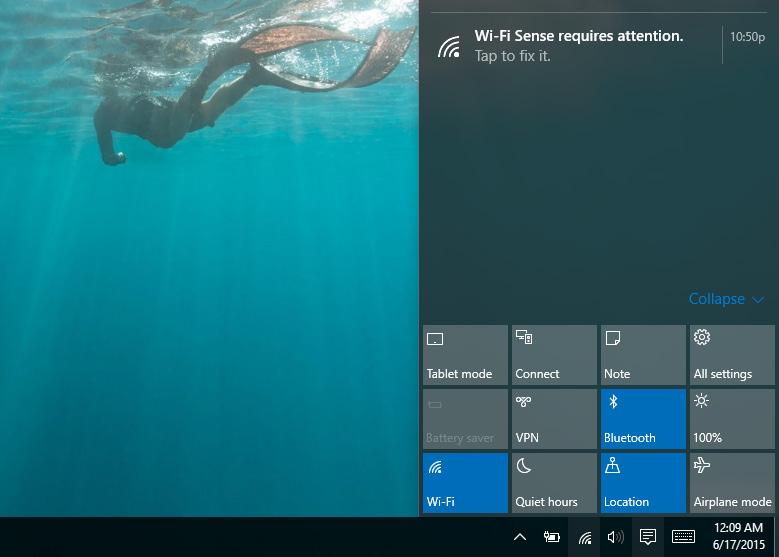779x557 pixels.
Task: Show hidden system tray icons
Action: pos(520,537)
